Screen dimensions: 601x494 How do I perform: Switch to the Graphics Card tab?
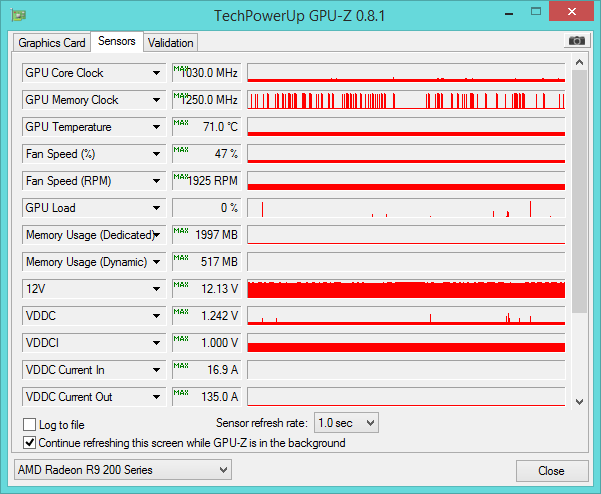coord(52,43)
